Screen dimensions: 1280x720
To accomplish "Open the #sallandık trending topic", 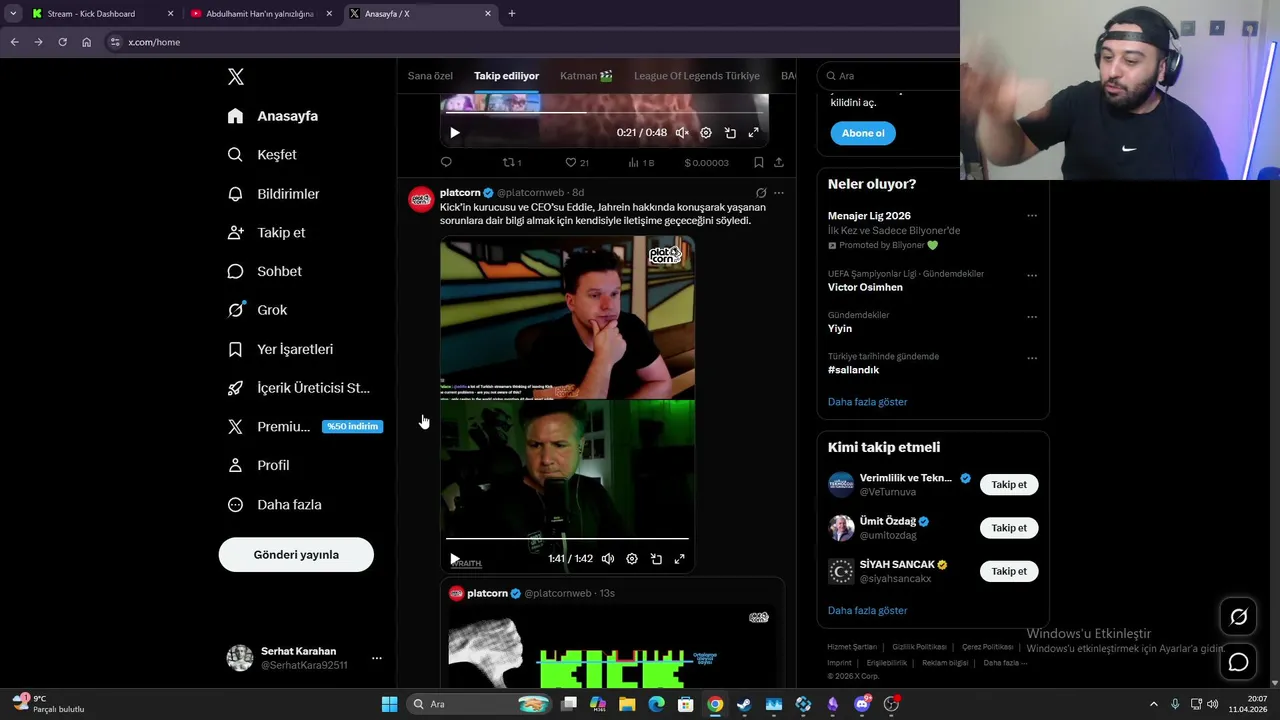I will coord(853,370).
